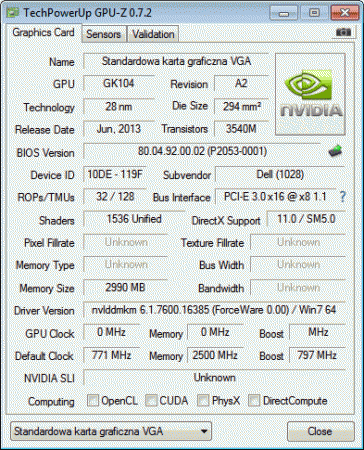Screen dimensions: 364x450
Task: Click Release Date field Jun, 2013
Action: pos(119,129)
